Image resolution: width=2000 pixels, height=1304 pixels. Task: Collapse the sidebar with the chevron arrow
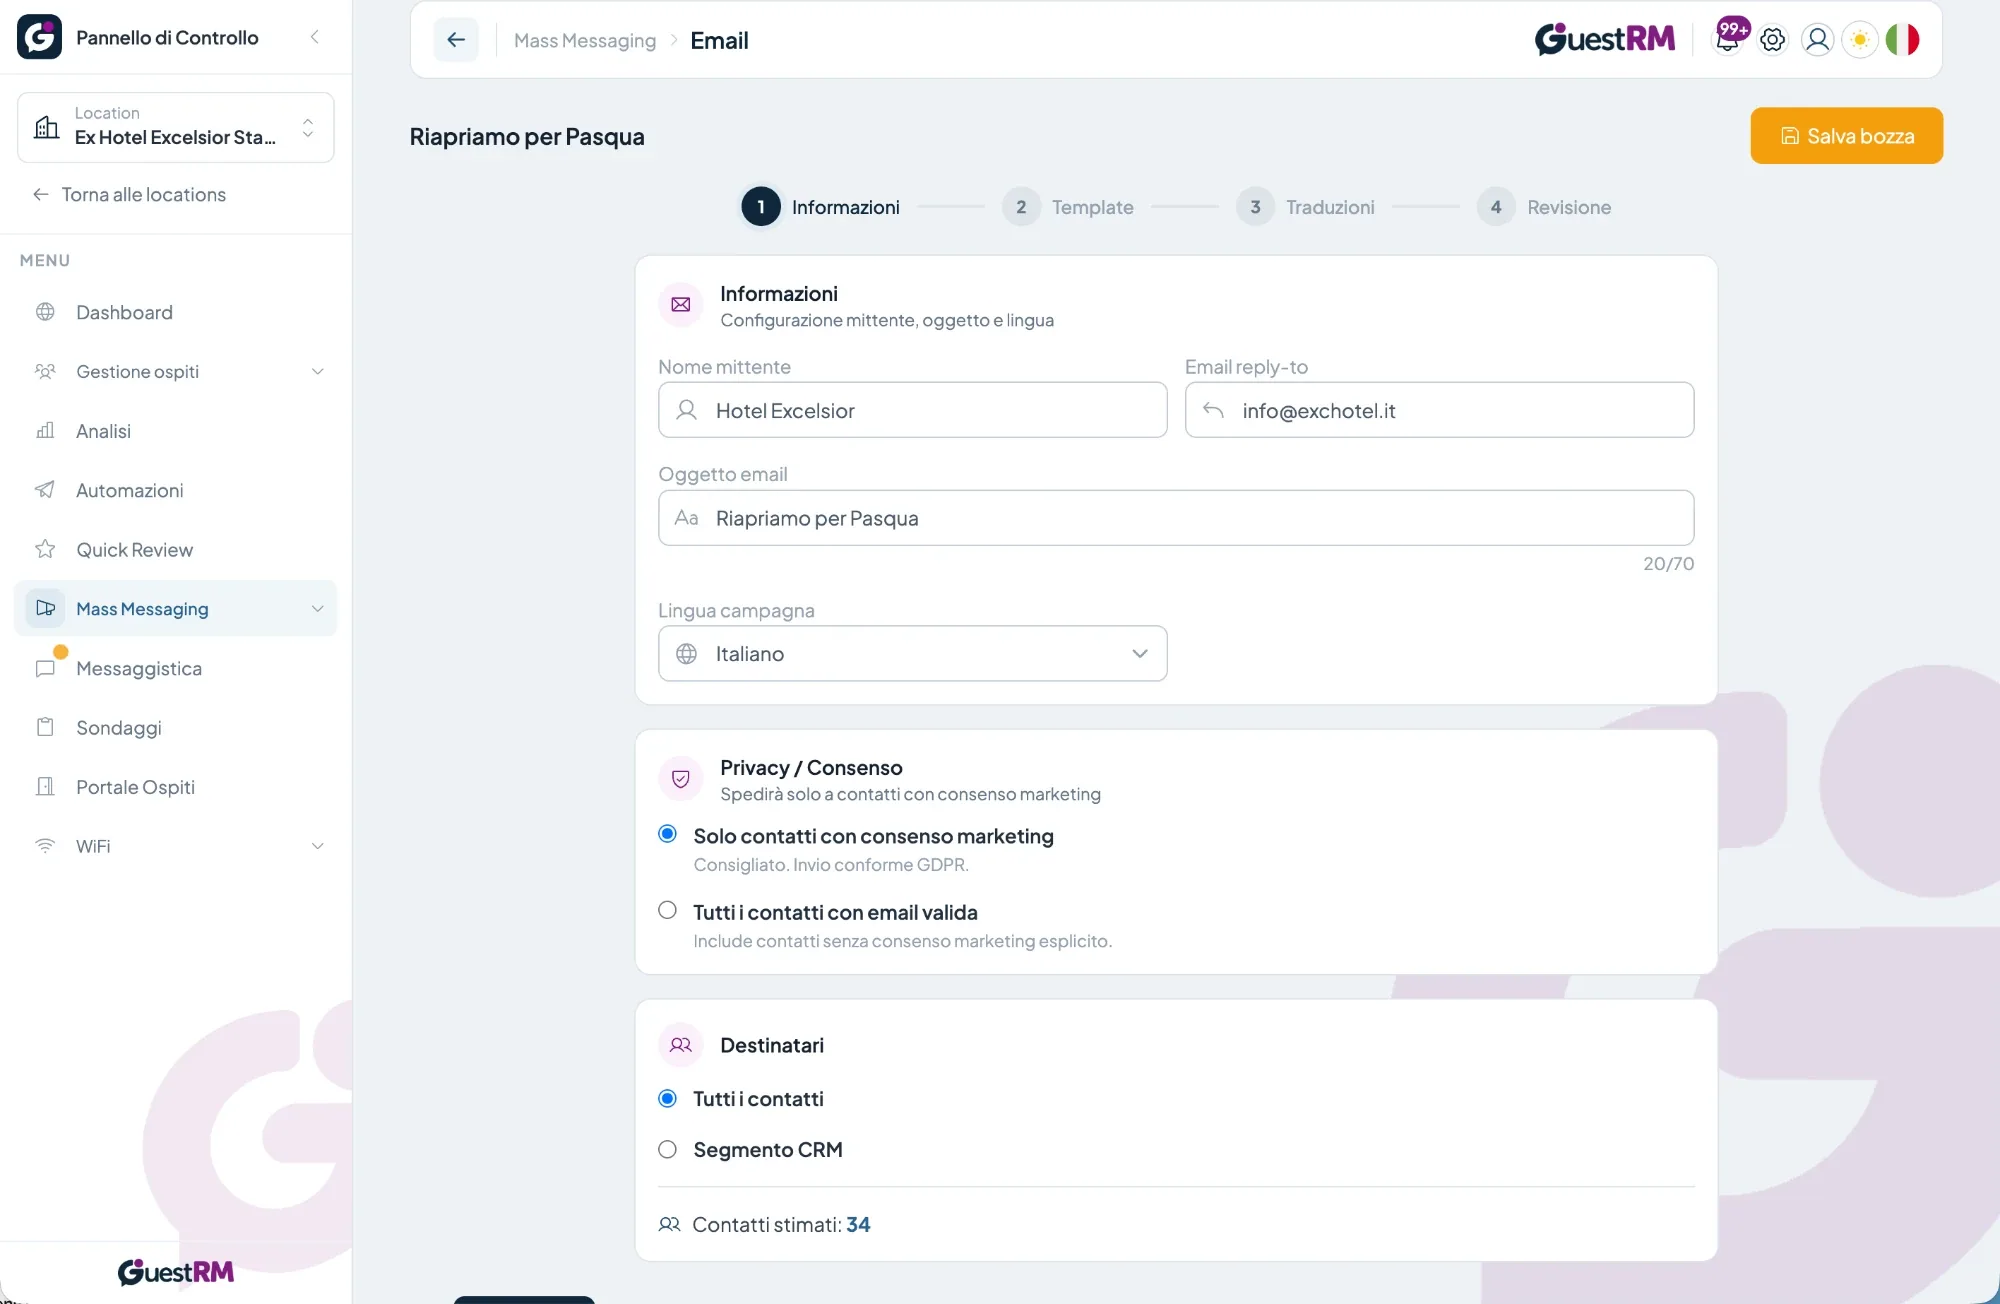click(x=315, y=37)
